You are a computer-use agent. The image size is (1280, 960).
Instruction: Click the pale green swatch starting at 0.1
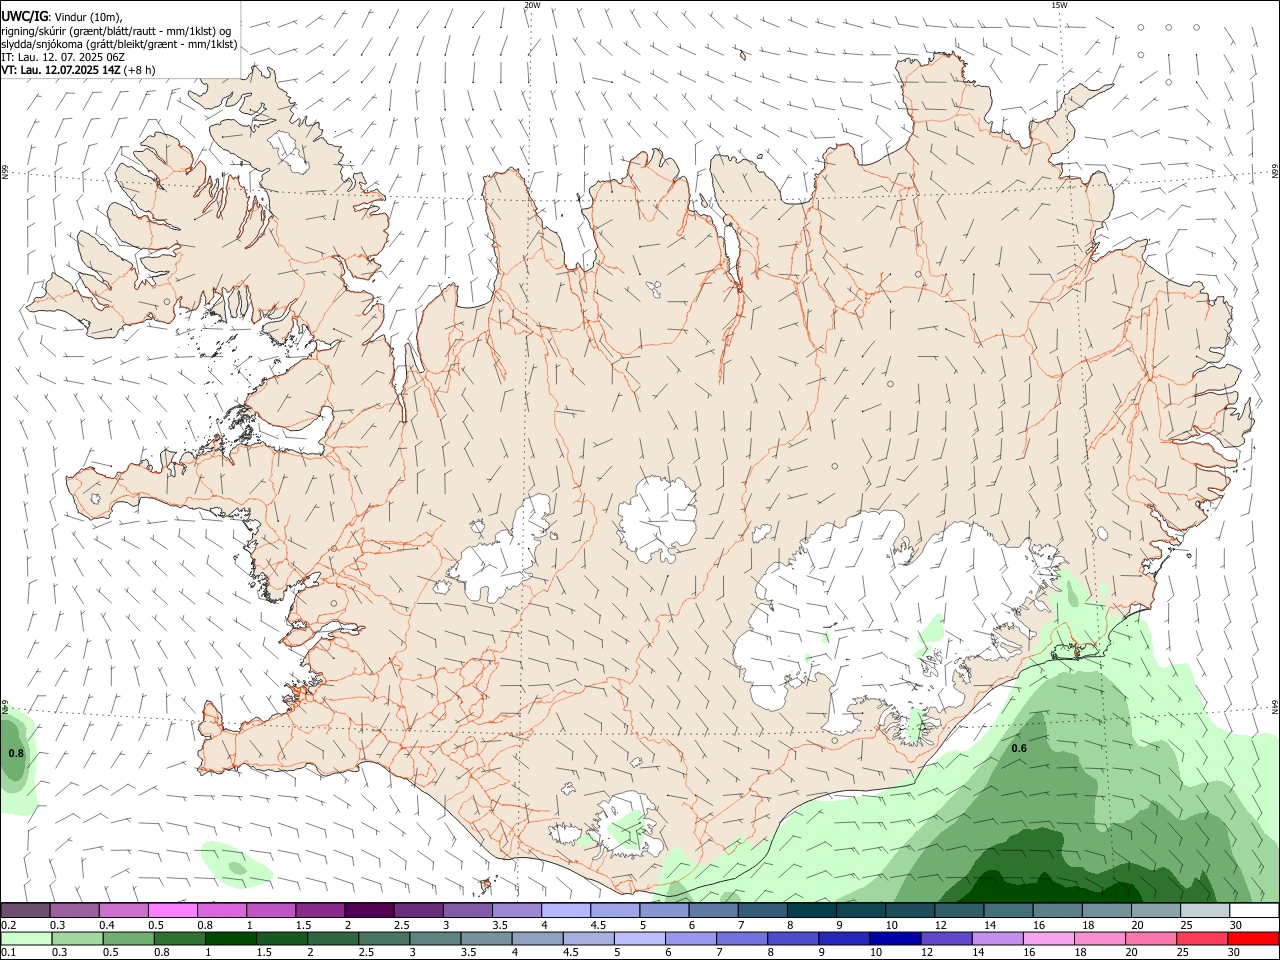(26, 939)
